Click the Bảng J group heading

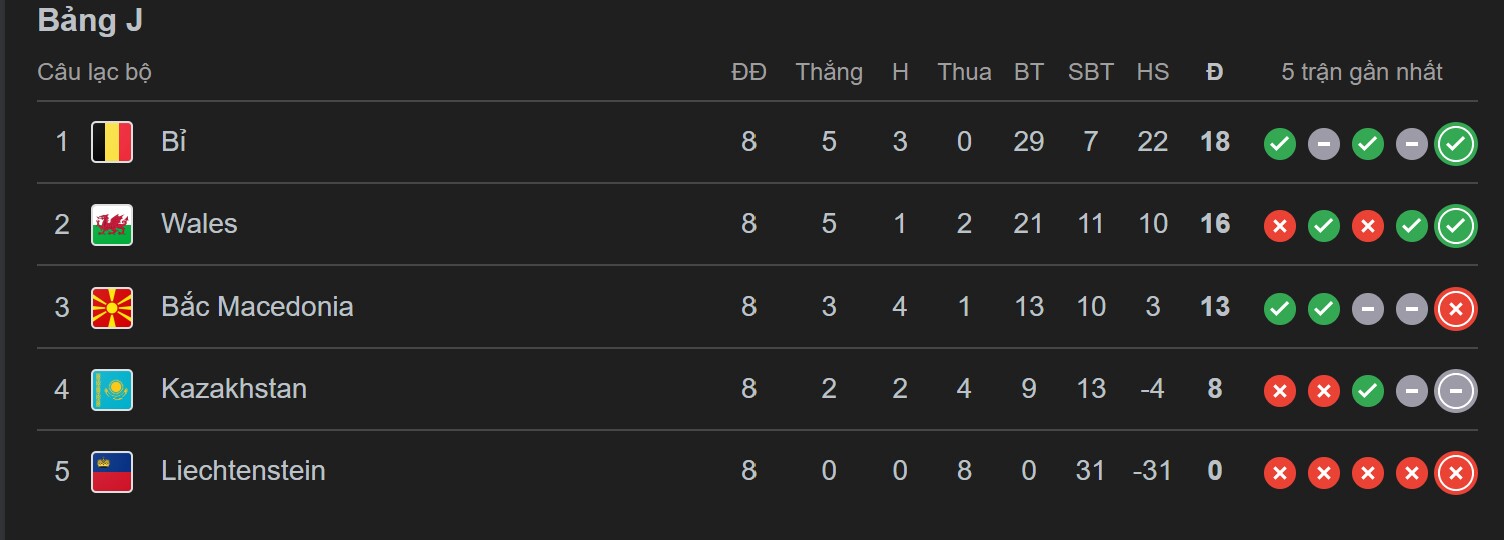[x=90, y=21]
